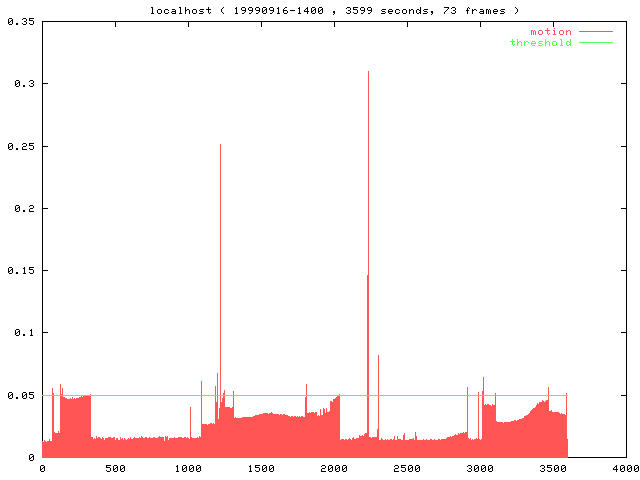This screenshot has width=640, height=480.
Task: Click the "motion" legend label
Action: click(550, 32)
